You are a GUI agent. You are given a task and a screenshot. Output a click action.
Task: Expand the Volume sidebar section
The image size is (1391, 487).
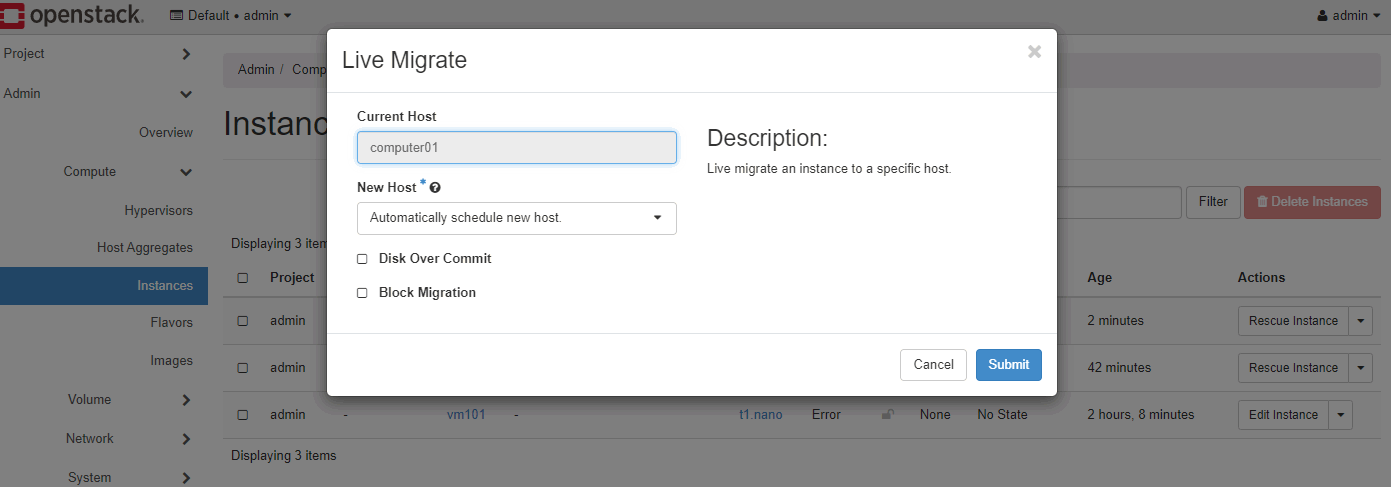tap(186, 400)
